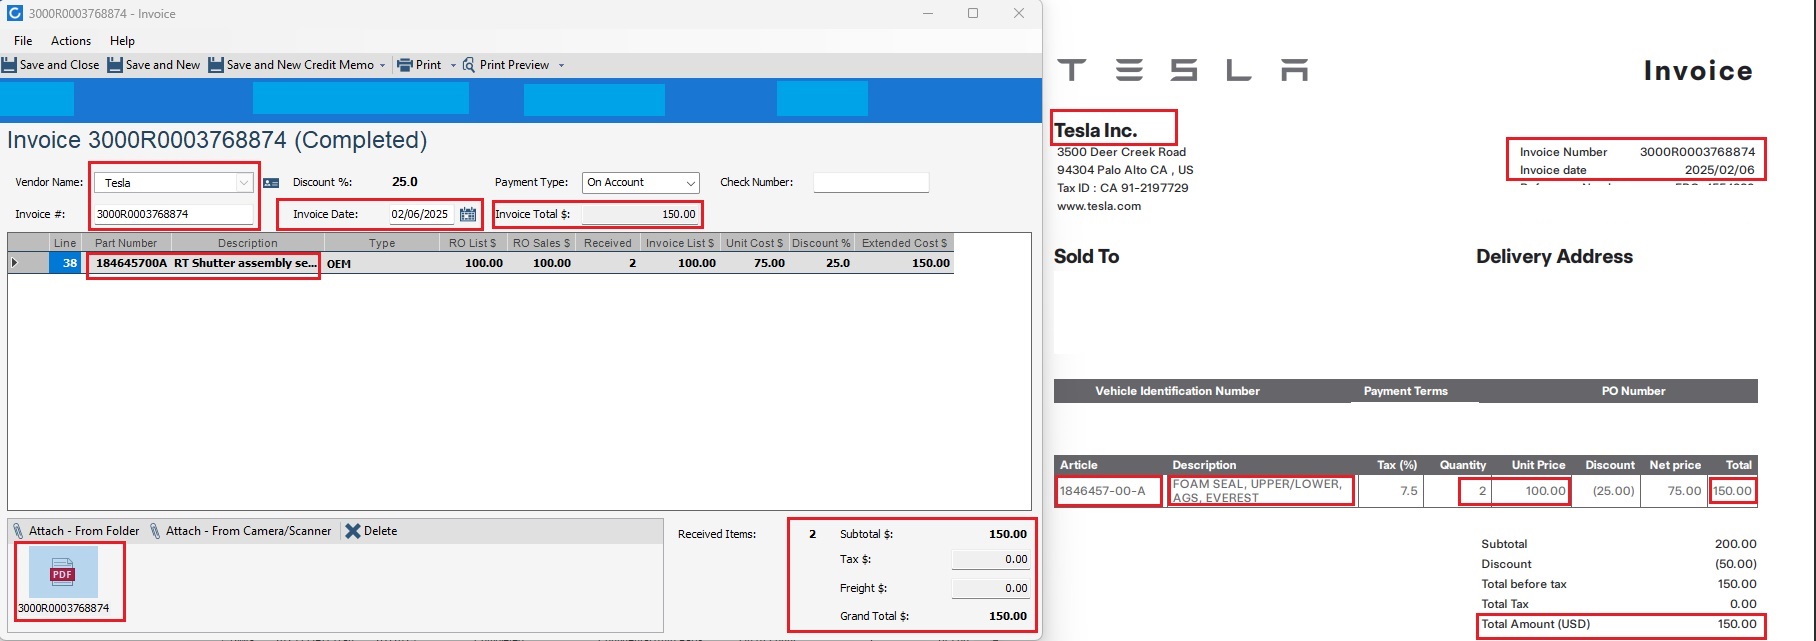The width and height of the screenshot is (1816, 641).
Task: Click the Invoice # input field
Action: click(x=173, y=214)
